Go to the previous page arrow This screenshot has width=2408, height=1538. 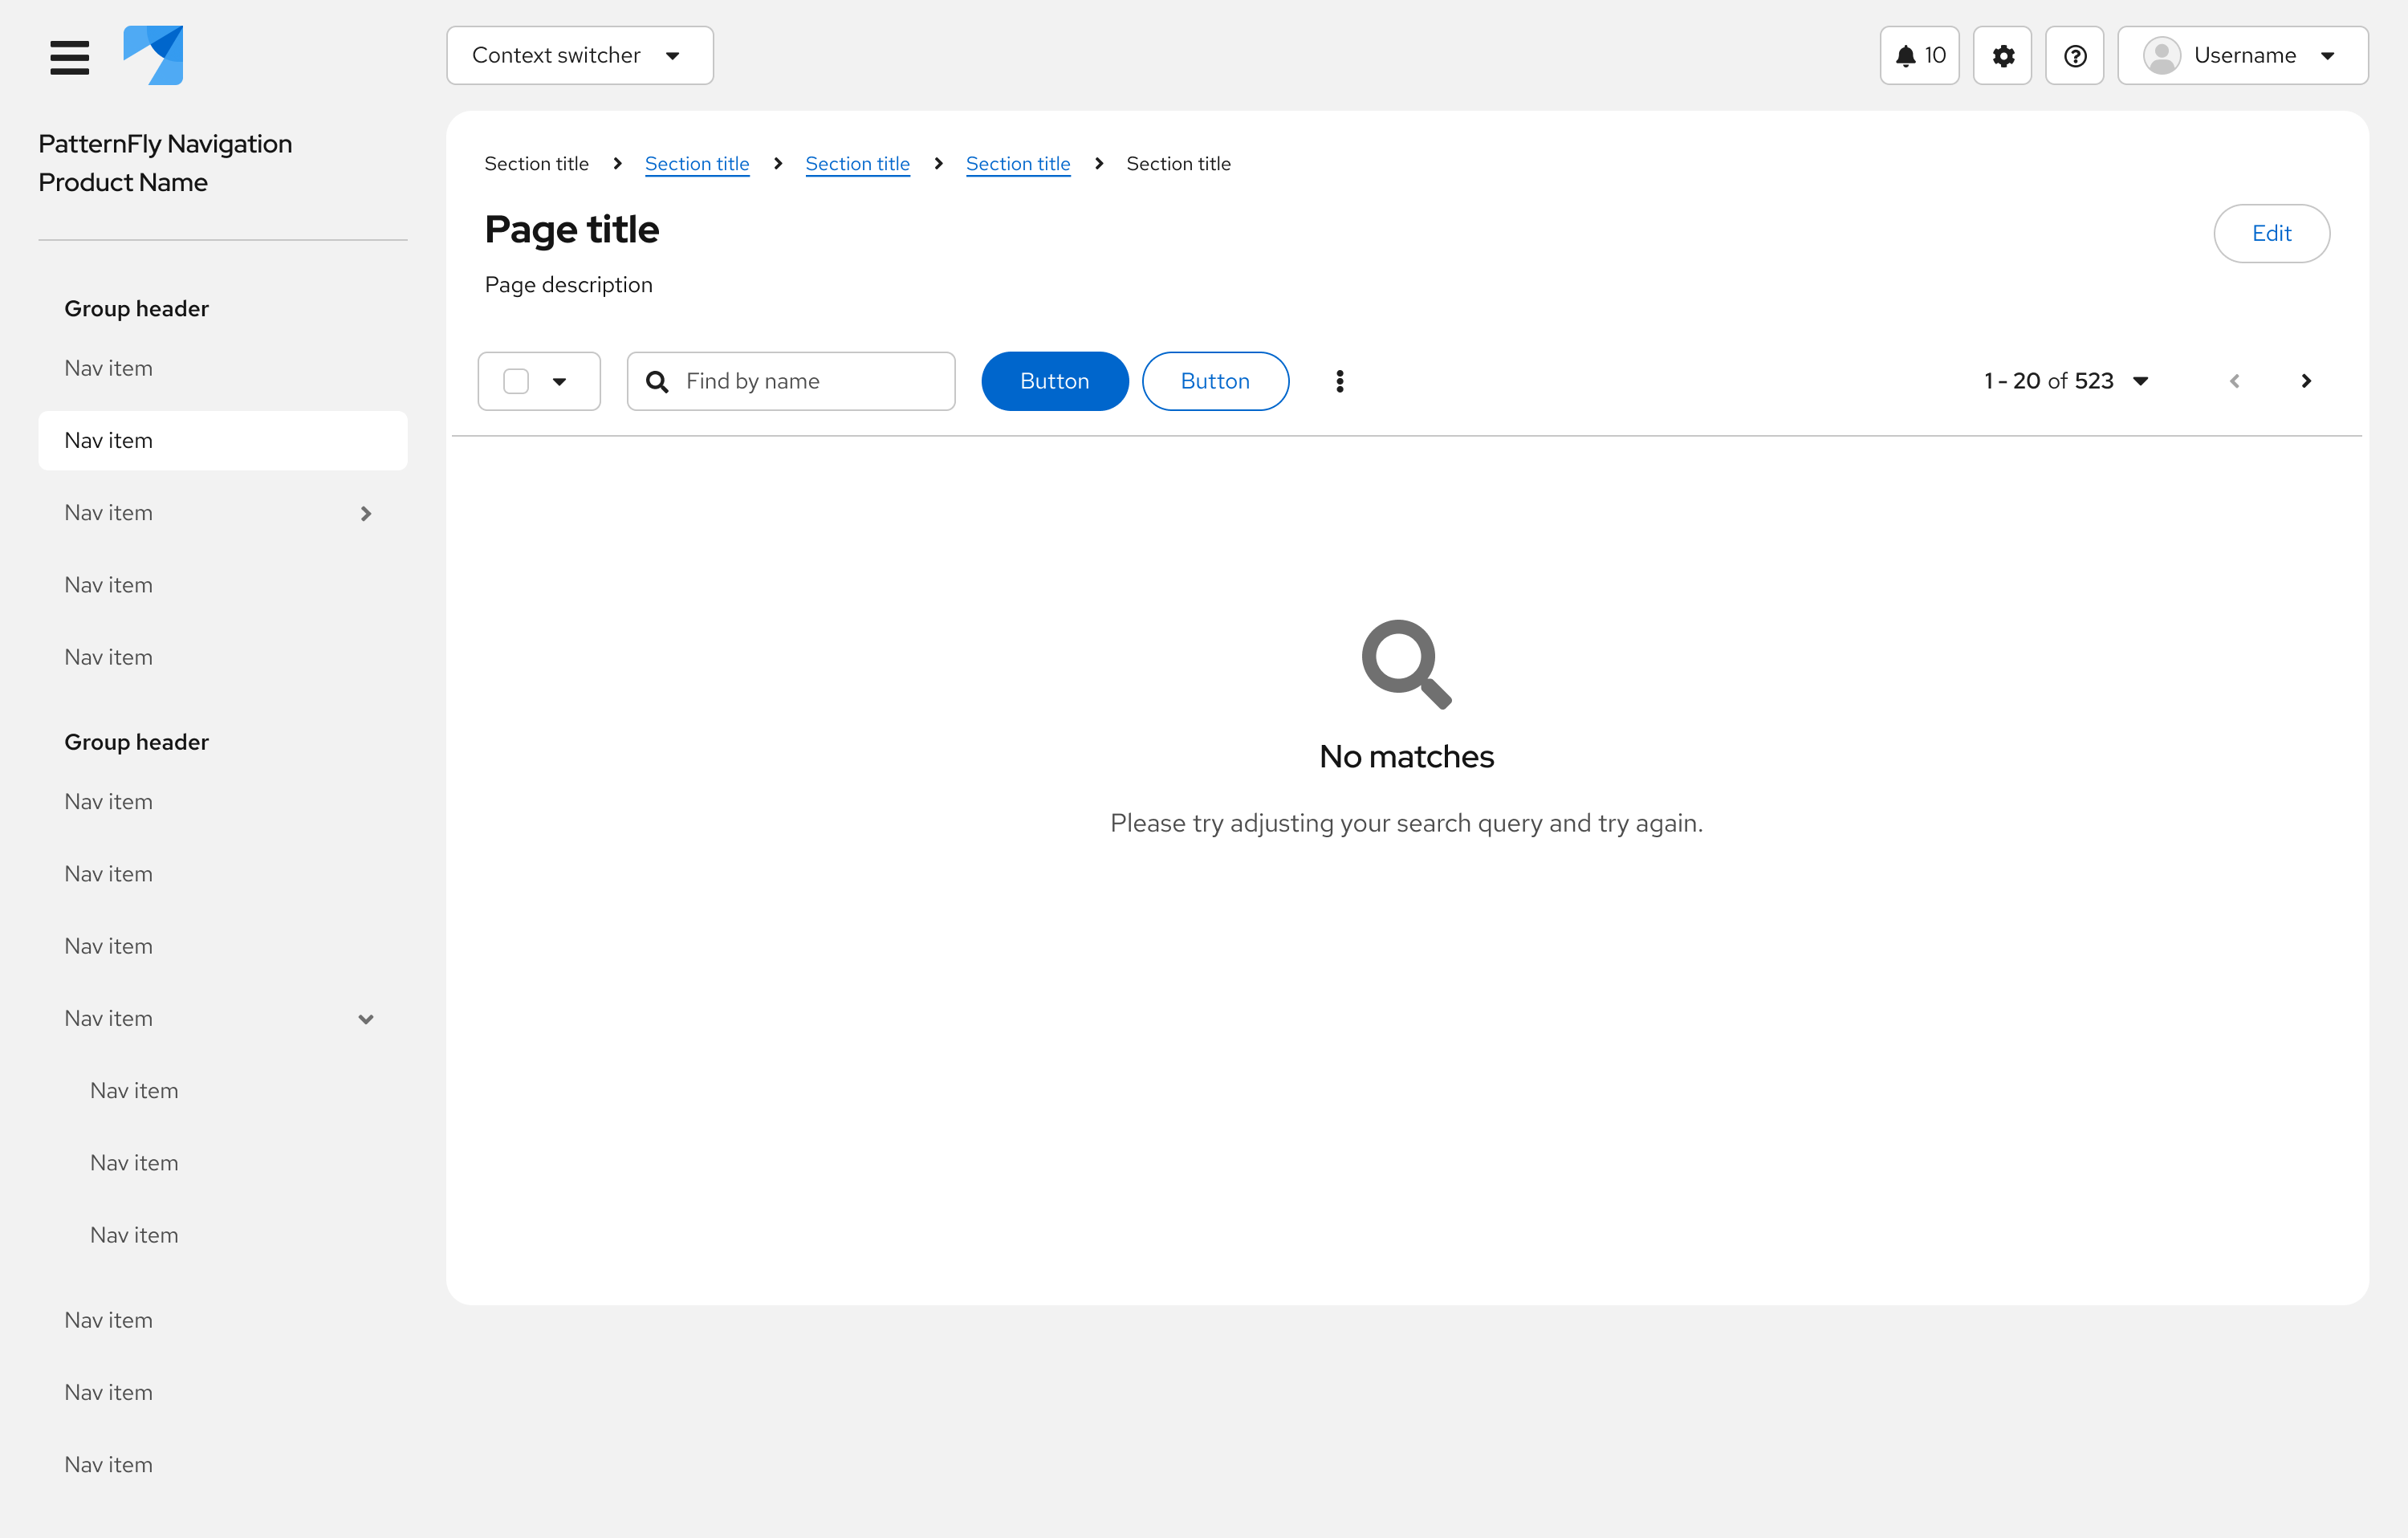pos(2234,380)
